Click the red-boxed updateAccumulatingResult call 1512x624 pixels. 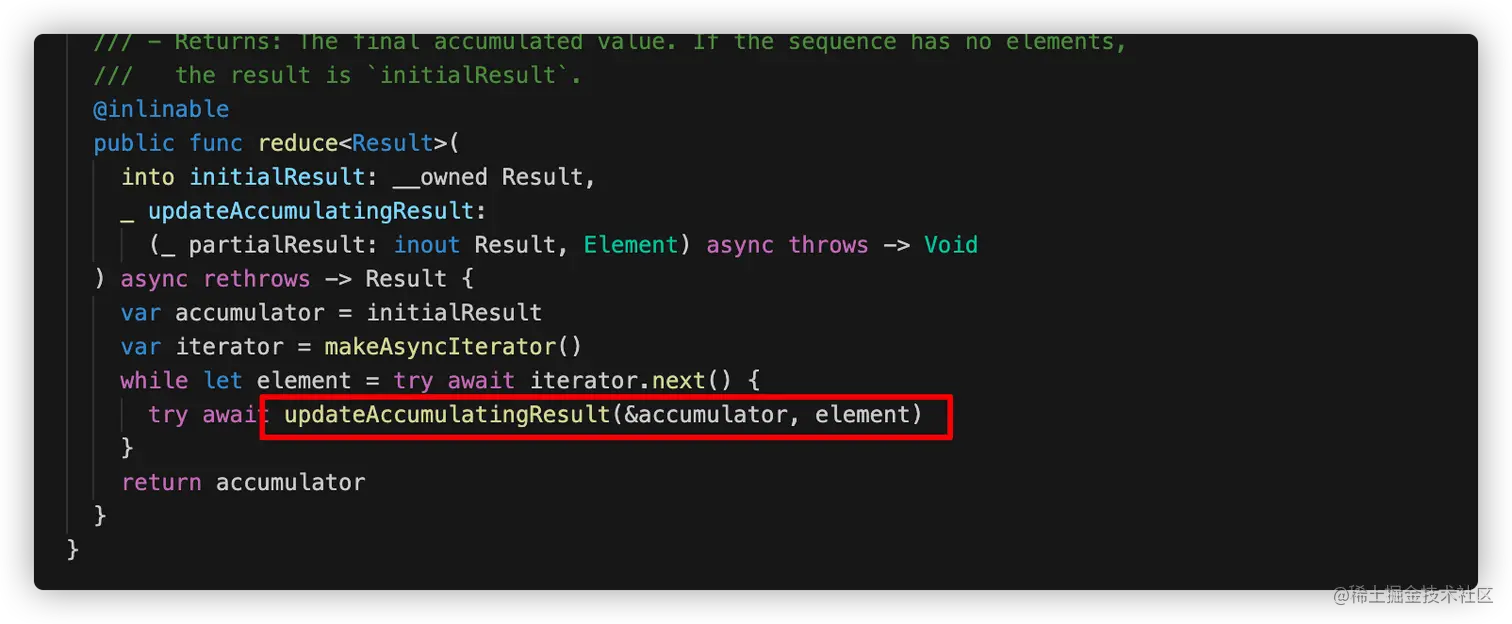click(x=446, y=415)
